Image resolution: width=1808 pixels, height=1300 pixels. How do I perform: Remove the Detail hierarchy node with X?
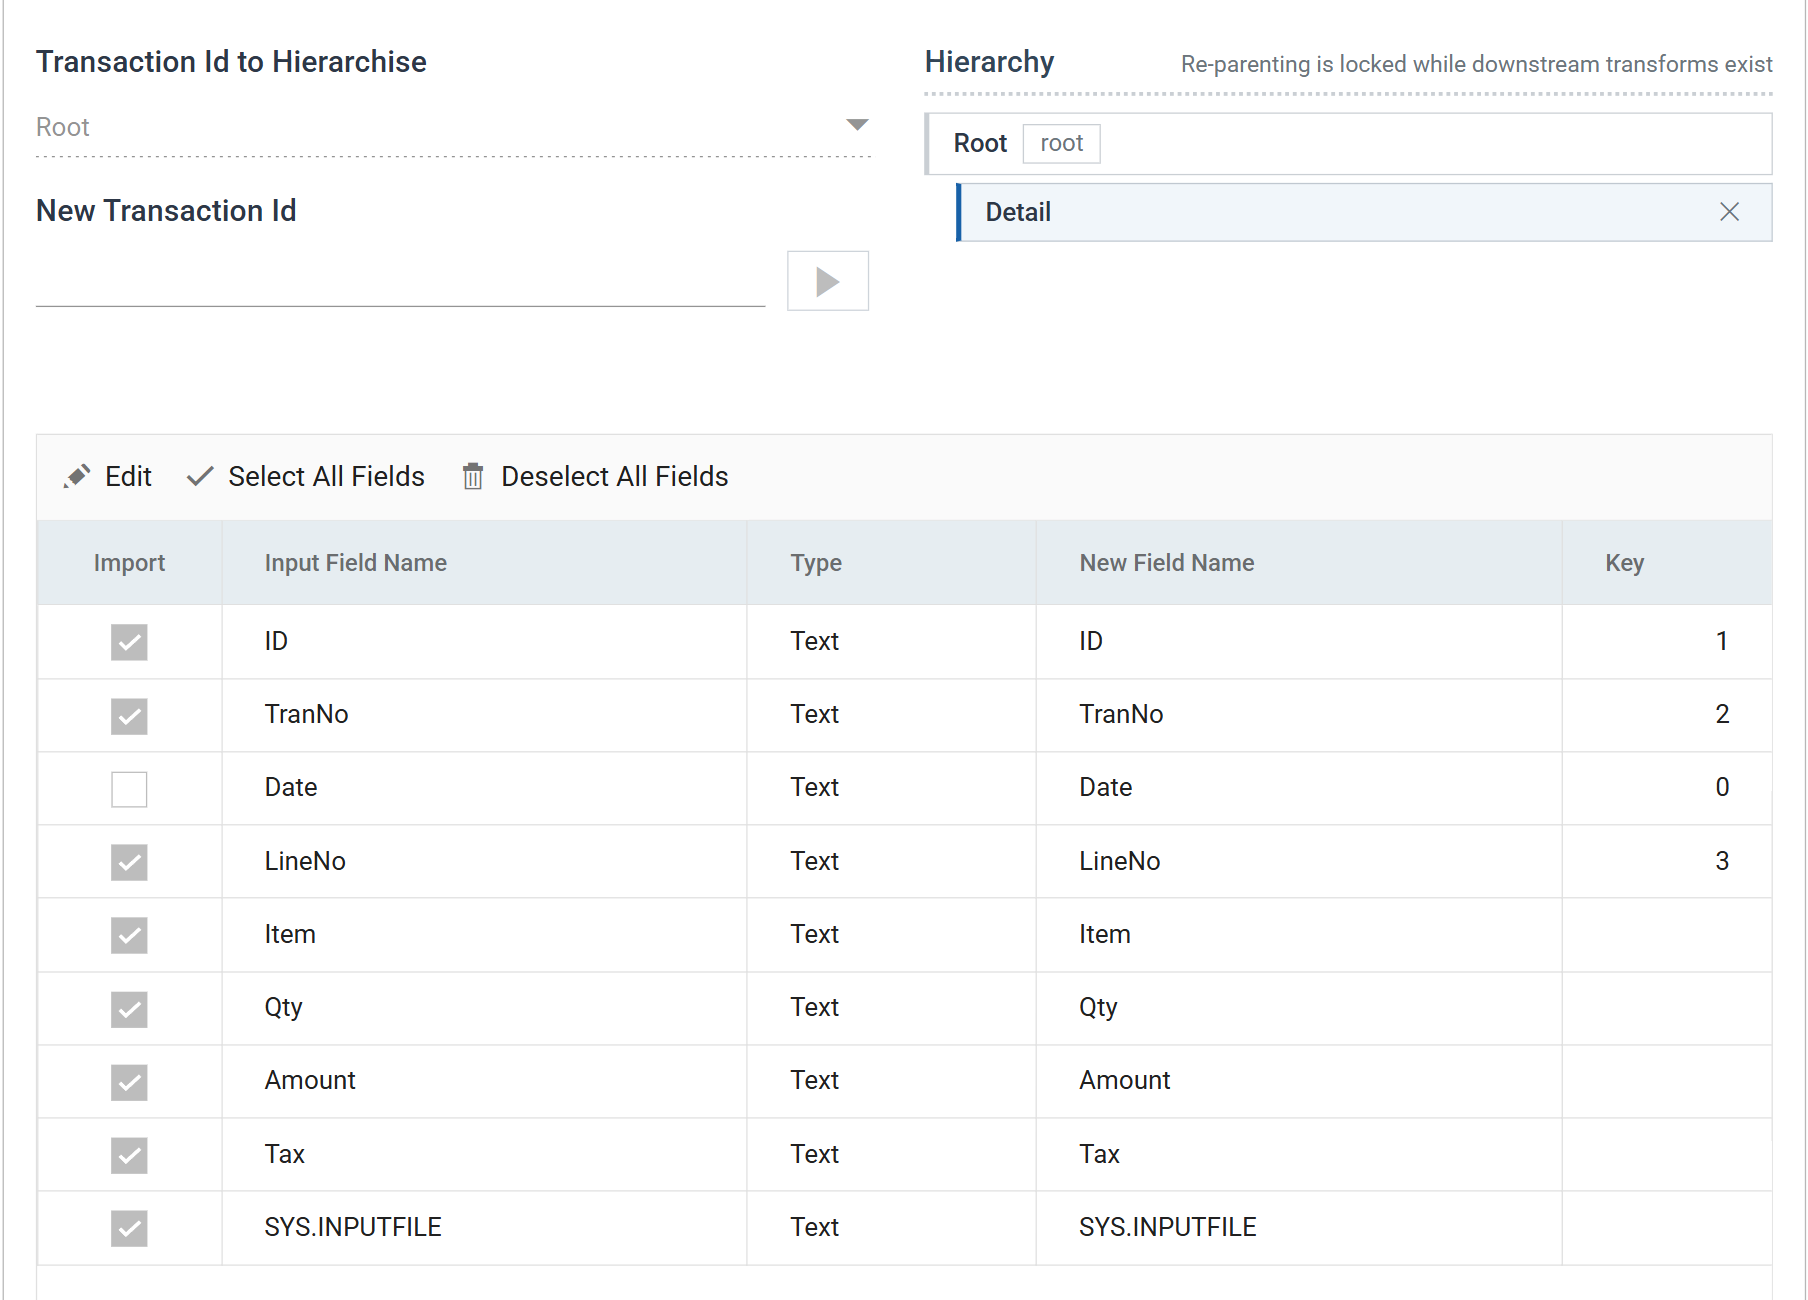[1729, 212]
